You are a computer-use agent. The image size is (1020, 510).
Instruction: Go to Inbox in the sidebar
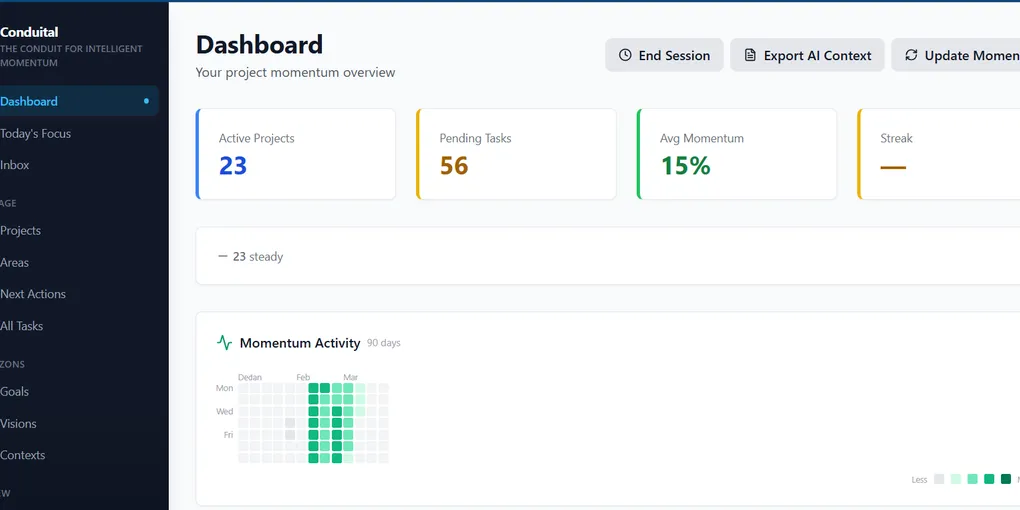(x=15, y=165)
